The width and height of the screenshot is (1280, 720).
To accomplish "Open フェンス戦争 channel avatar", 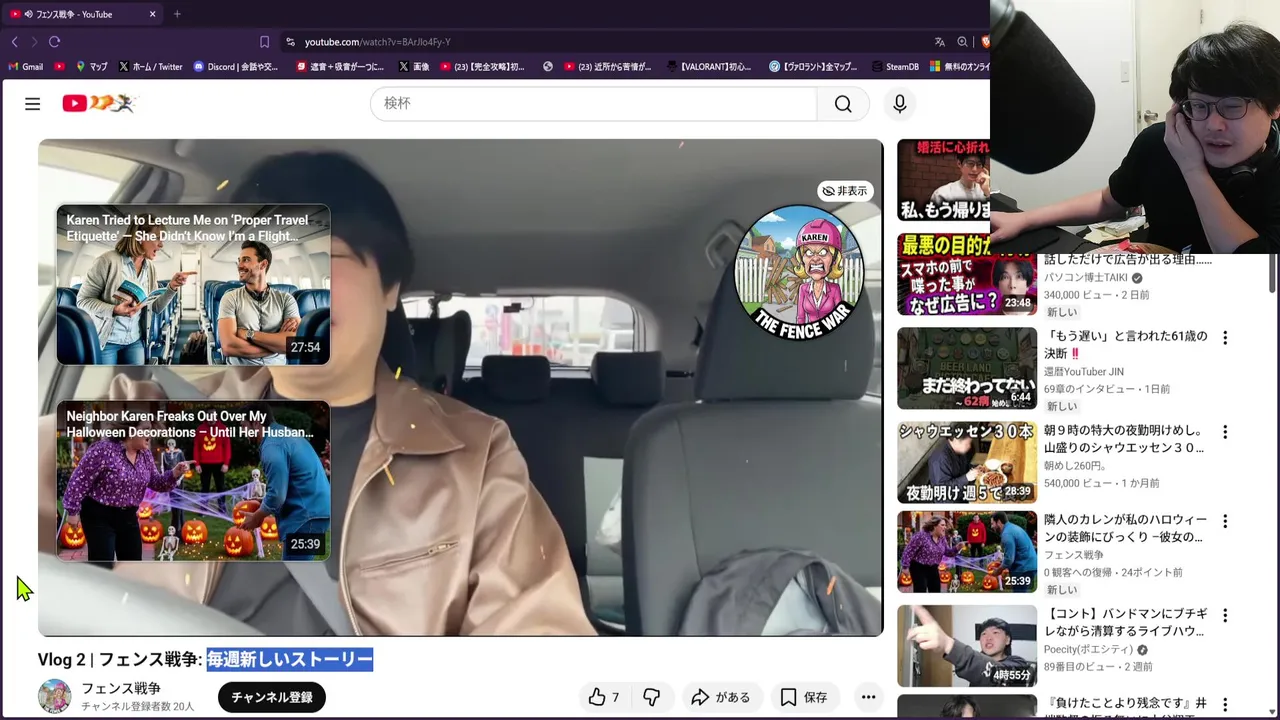I will (x=54, y=696).
